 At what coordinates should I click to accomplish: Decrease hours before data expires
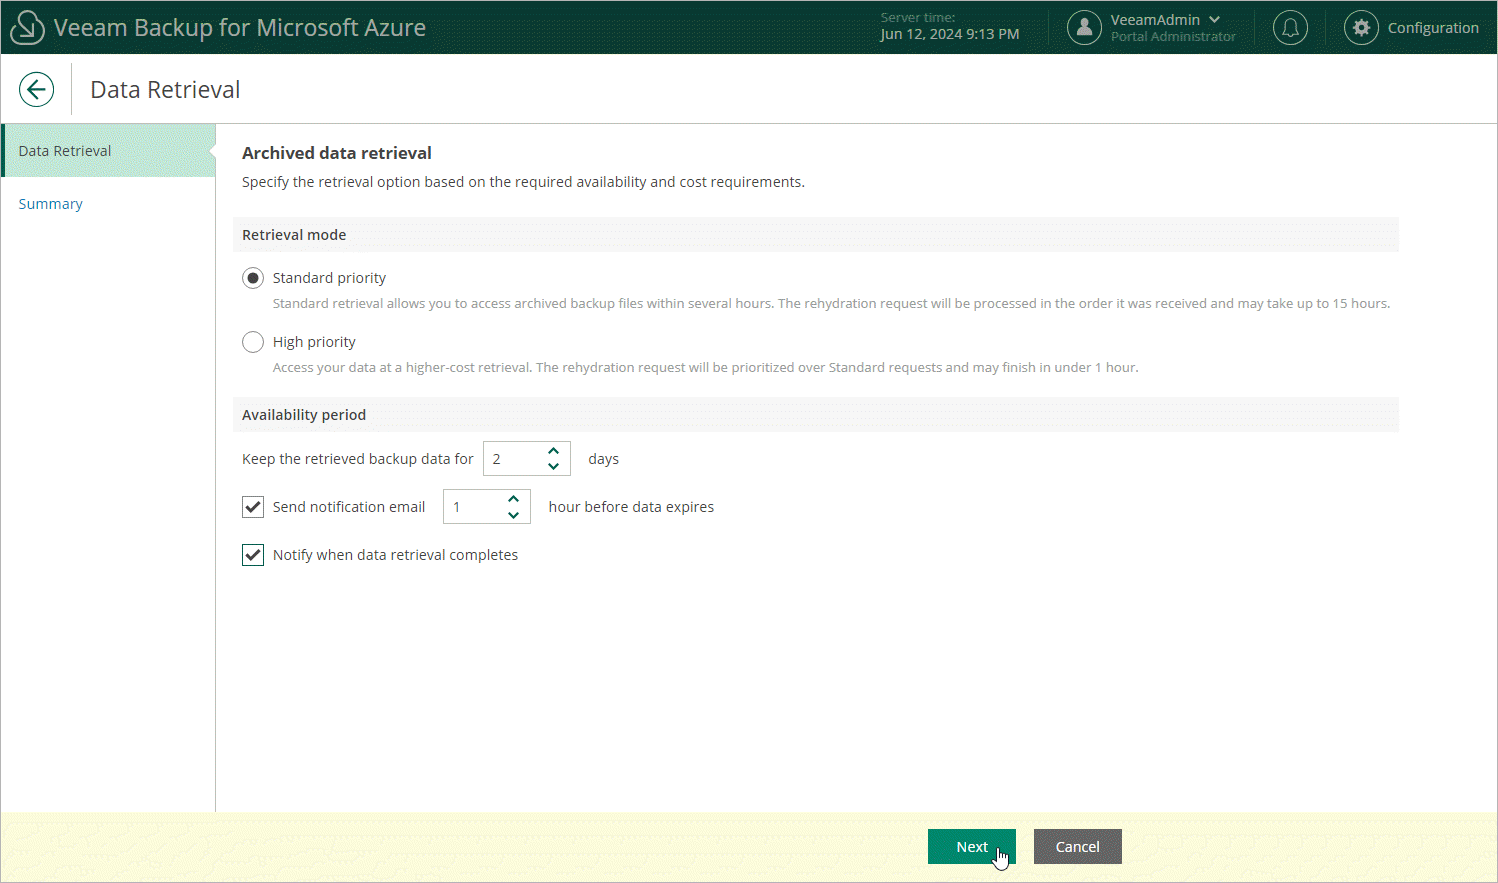pyautogui.click(x=513, y=515)
